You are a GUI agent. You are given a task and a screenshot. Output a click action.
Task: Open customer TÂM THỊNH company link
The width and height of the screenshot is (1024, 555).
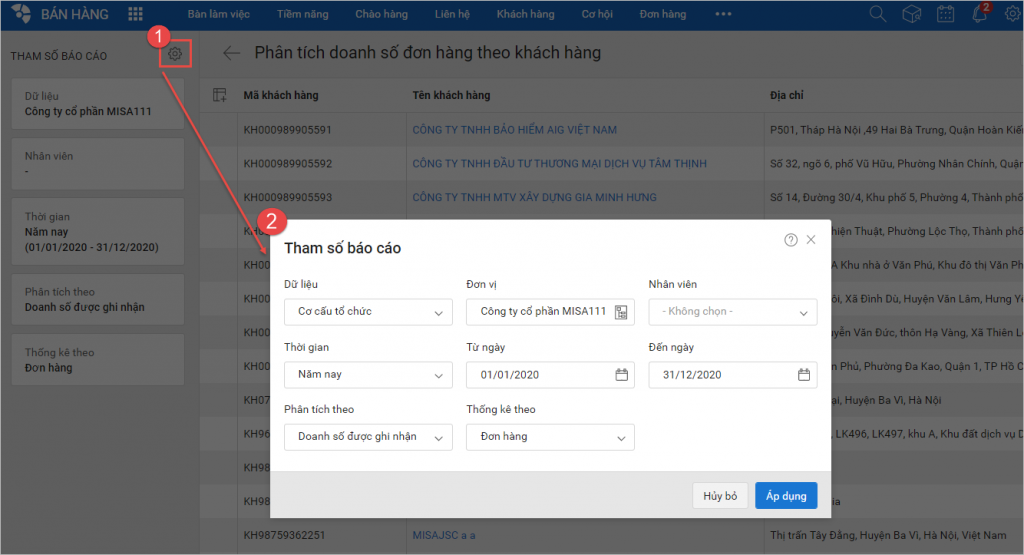[559, 163]
